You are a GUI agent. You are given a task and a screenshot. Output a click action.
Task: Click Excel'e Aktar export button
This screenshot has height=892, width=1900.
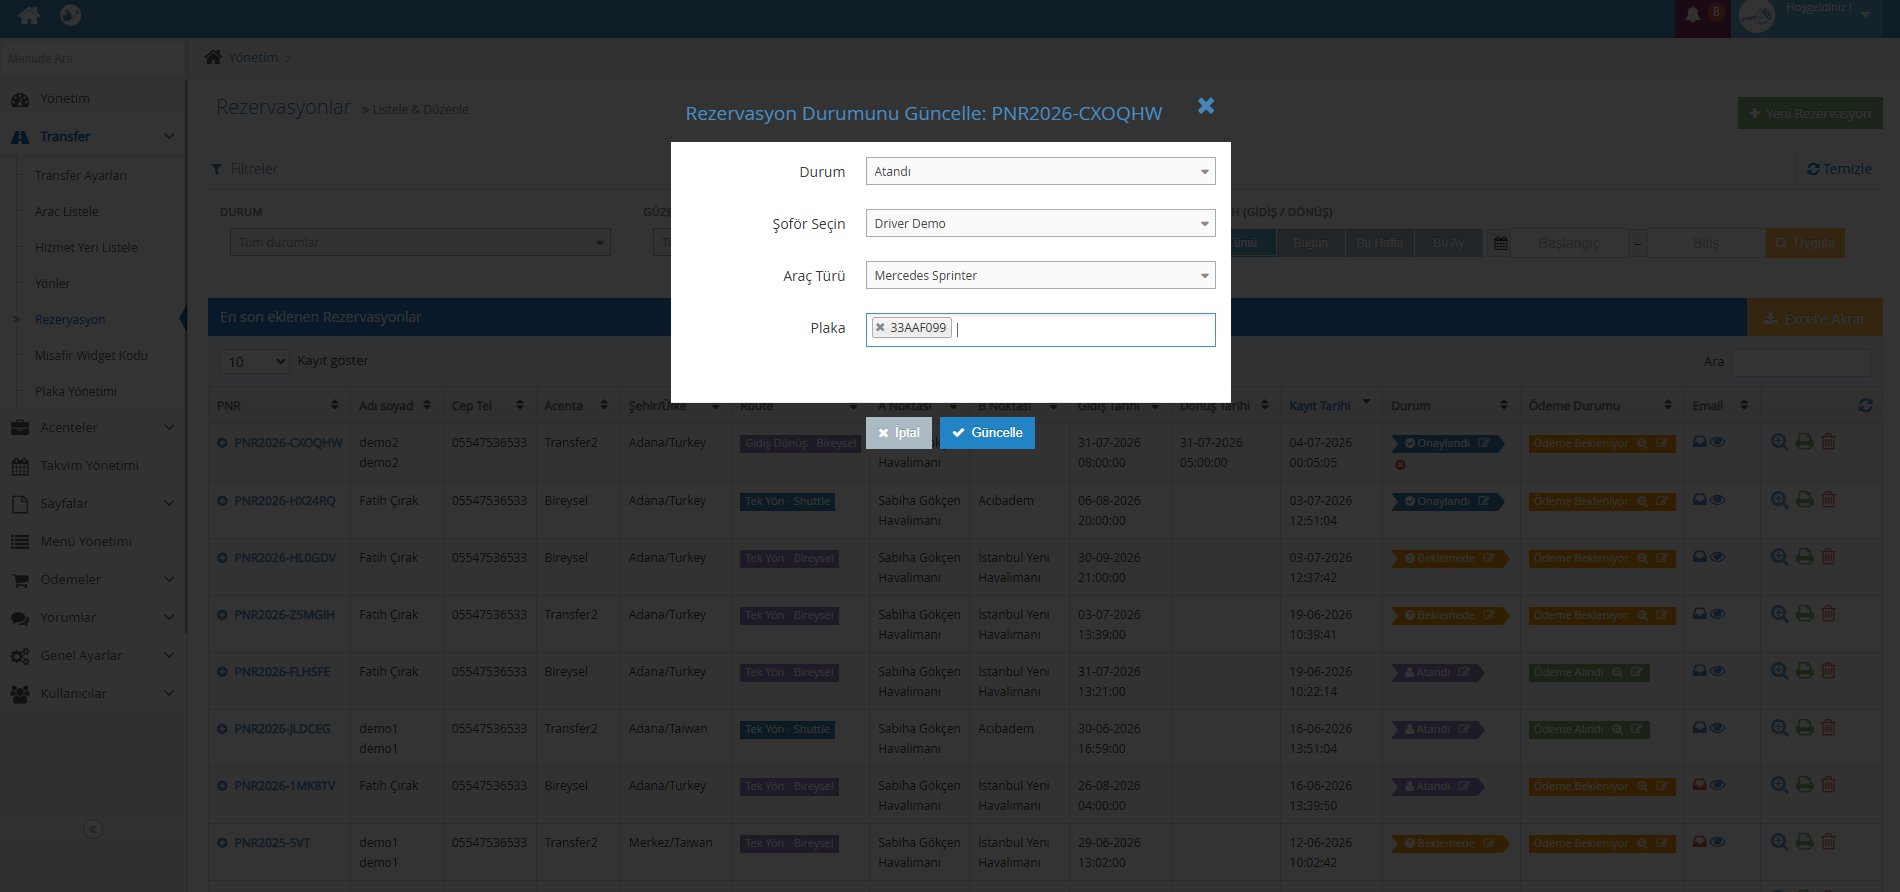pyautogui.click(x=1814, y=318)
